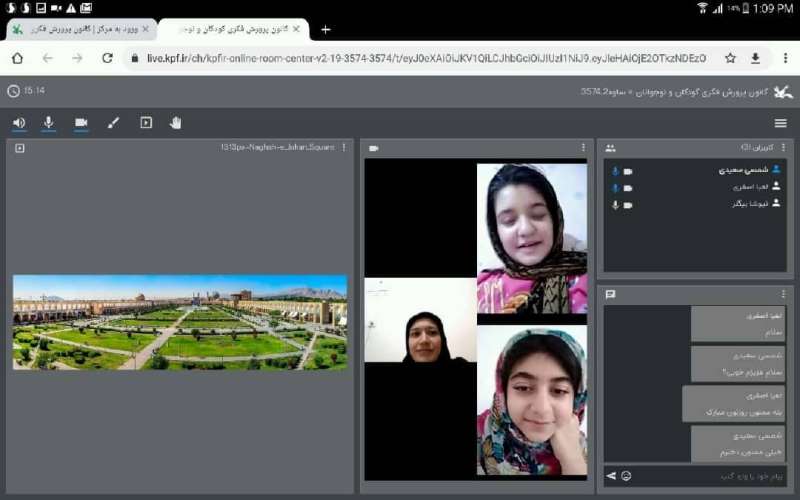The height and width of the screenshot is (500, 800).
Task: Open the chat panel's three-dot menu
Action: [x=783, y=295]
